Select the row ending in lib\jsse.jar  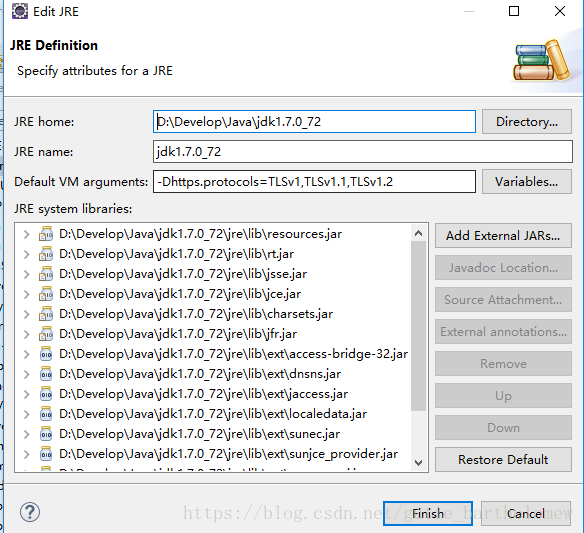[x=183, y=275]
